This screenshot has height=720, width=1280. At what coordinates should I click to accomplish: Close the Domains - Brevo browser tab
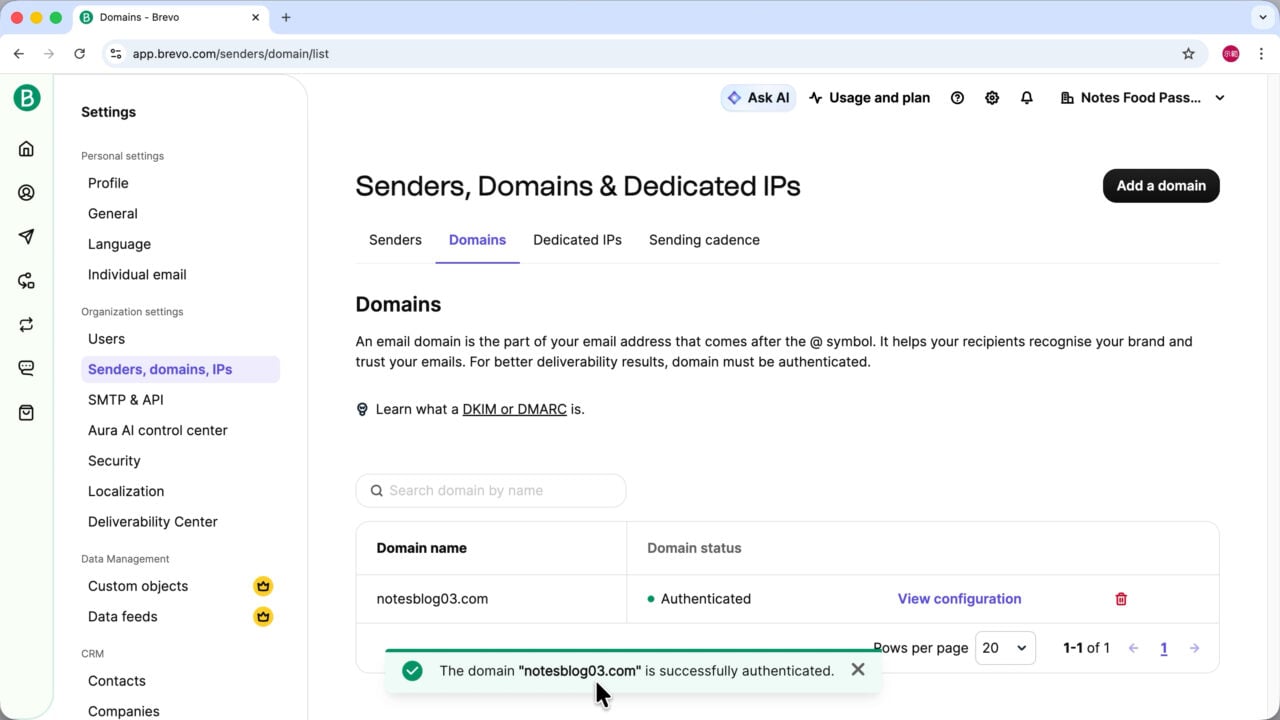(256, 17)
